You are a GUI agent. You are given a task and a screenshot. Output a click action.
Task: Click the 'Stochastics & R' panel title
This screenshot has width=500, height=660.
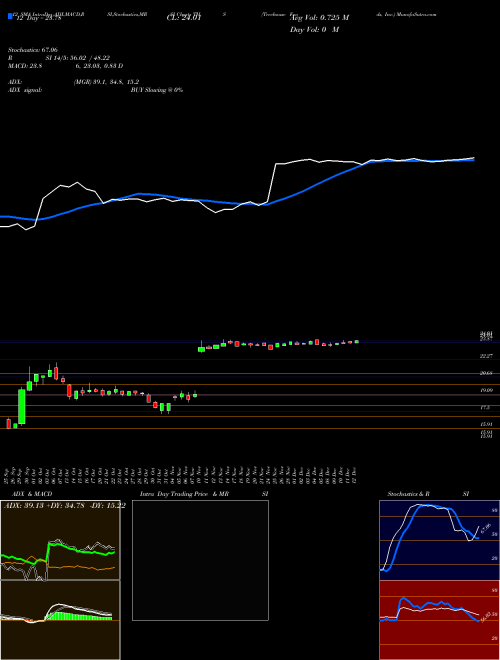(x=408, y=494)
